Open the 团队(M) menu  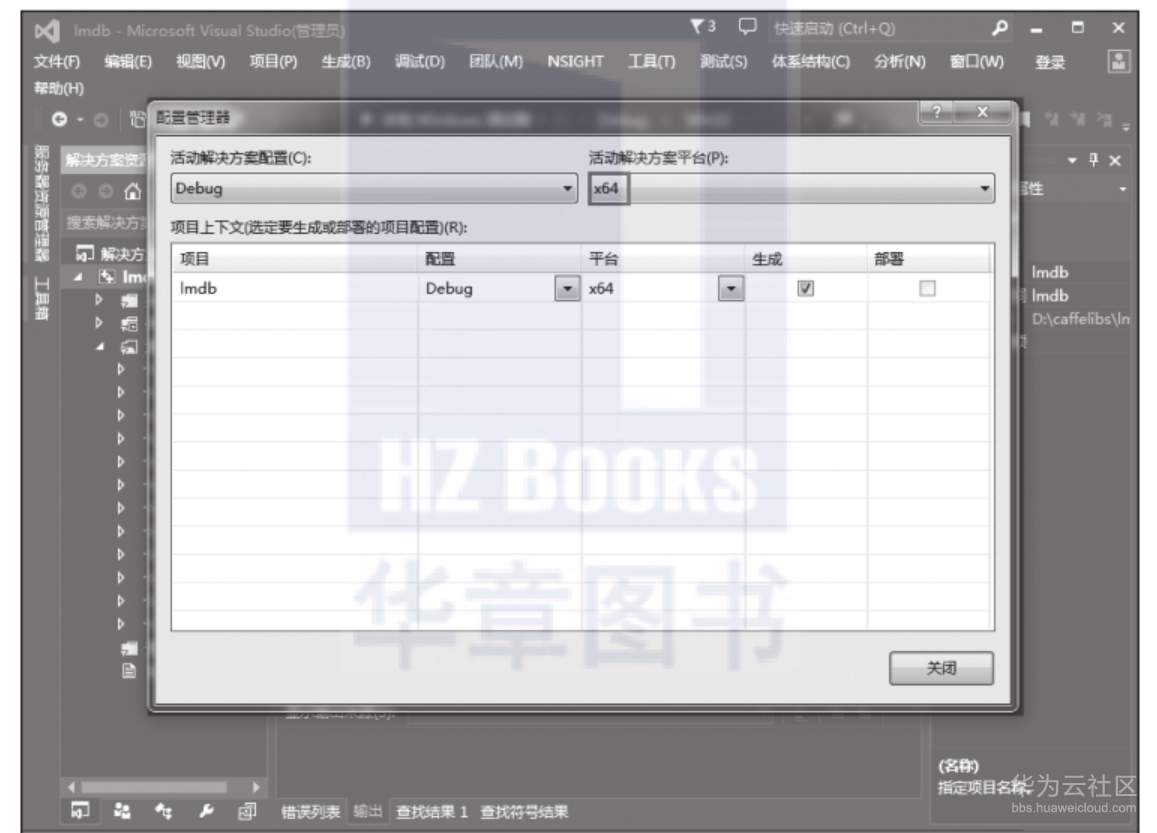[496, 61]
